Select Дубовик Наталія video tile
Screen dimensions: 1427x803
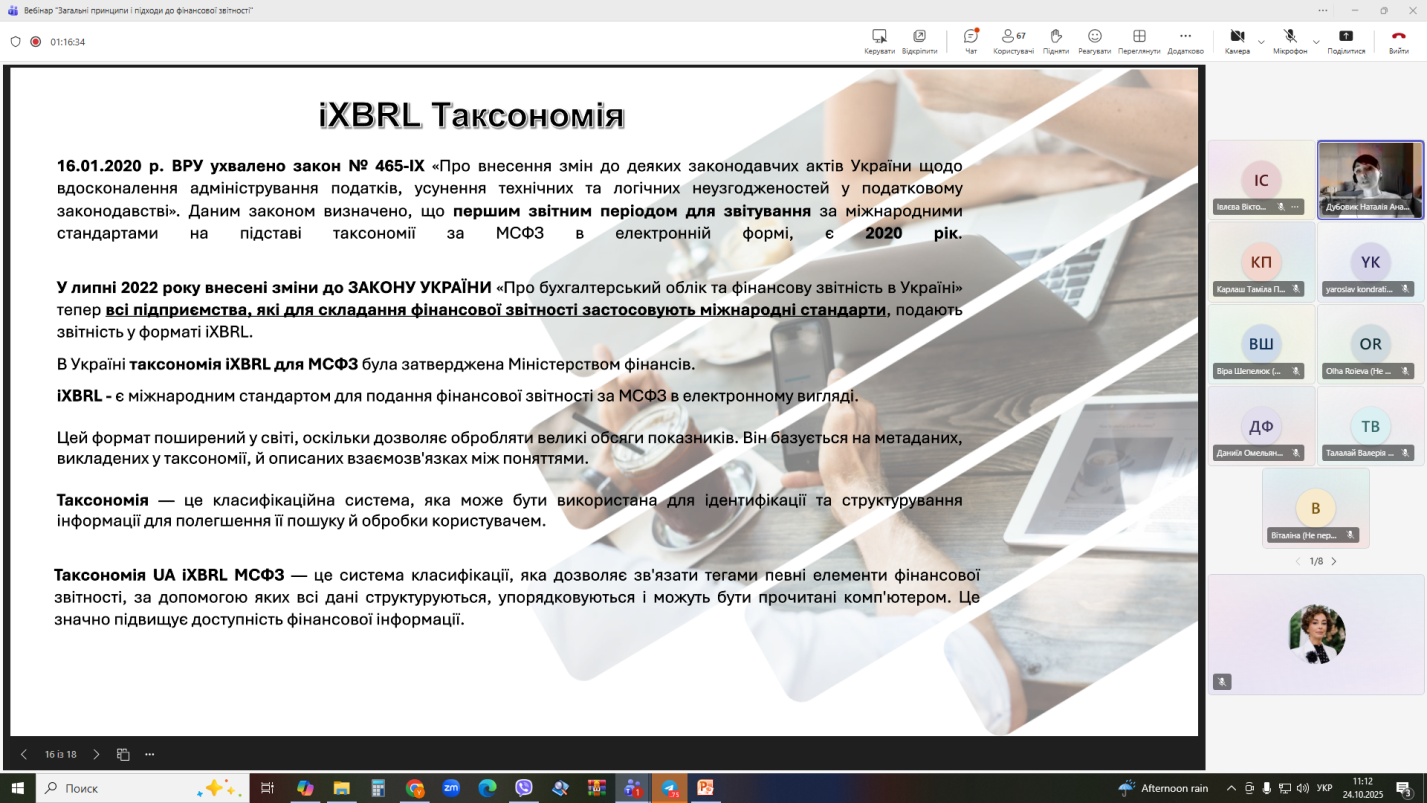(x=1370, y=178)
